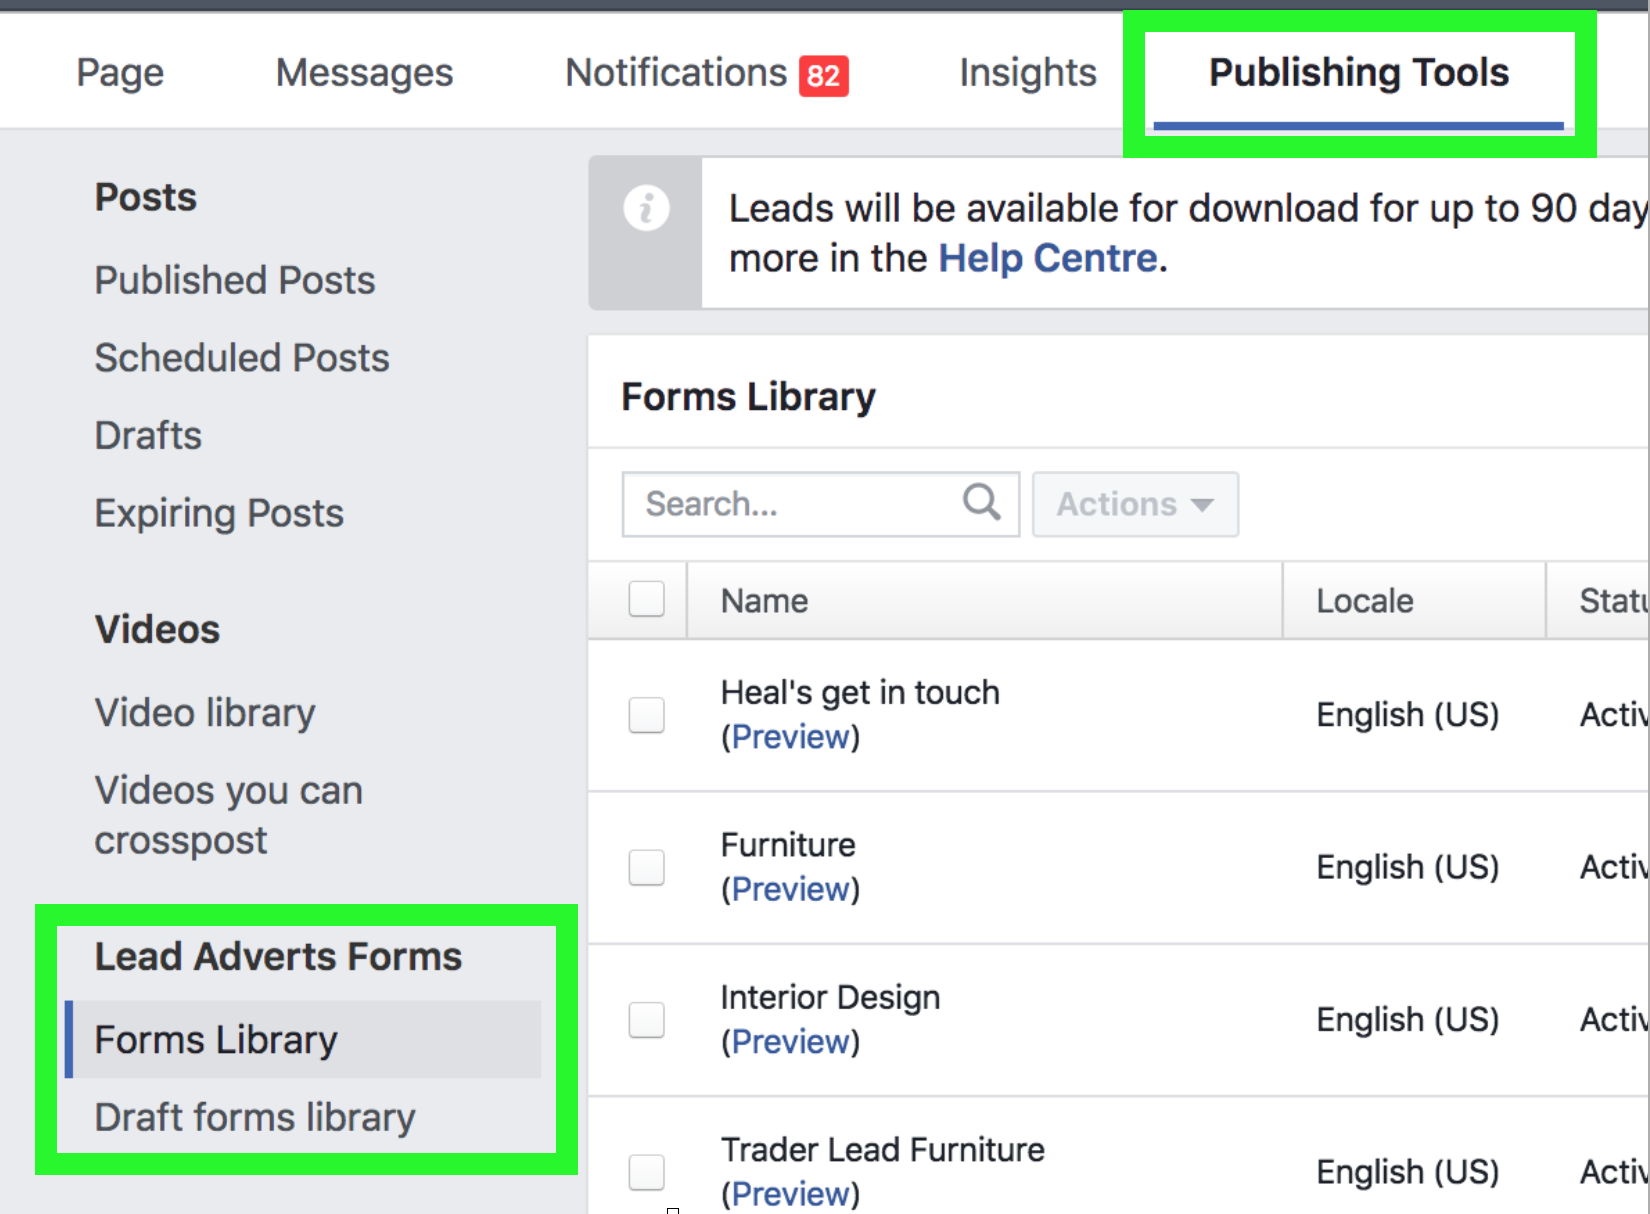Open the Messages tab

coord(364,73)
